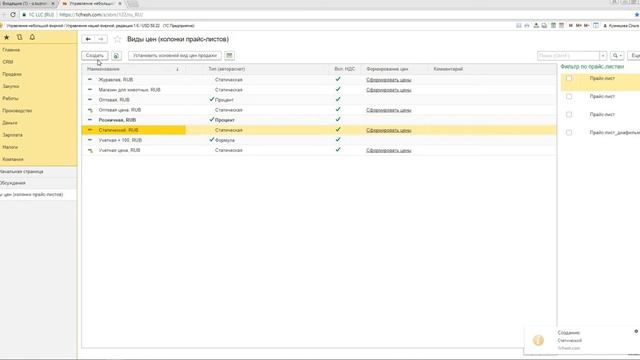Switch to the Начальная страница panel item
The image size is (640, 360).
(x=38, y=172)
